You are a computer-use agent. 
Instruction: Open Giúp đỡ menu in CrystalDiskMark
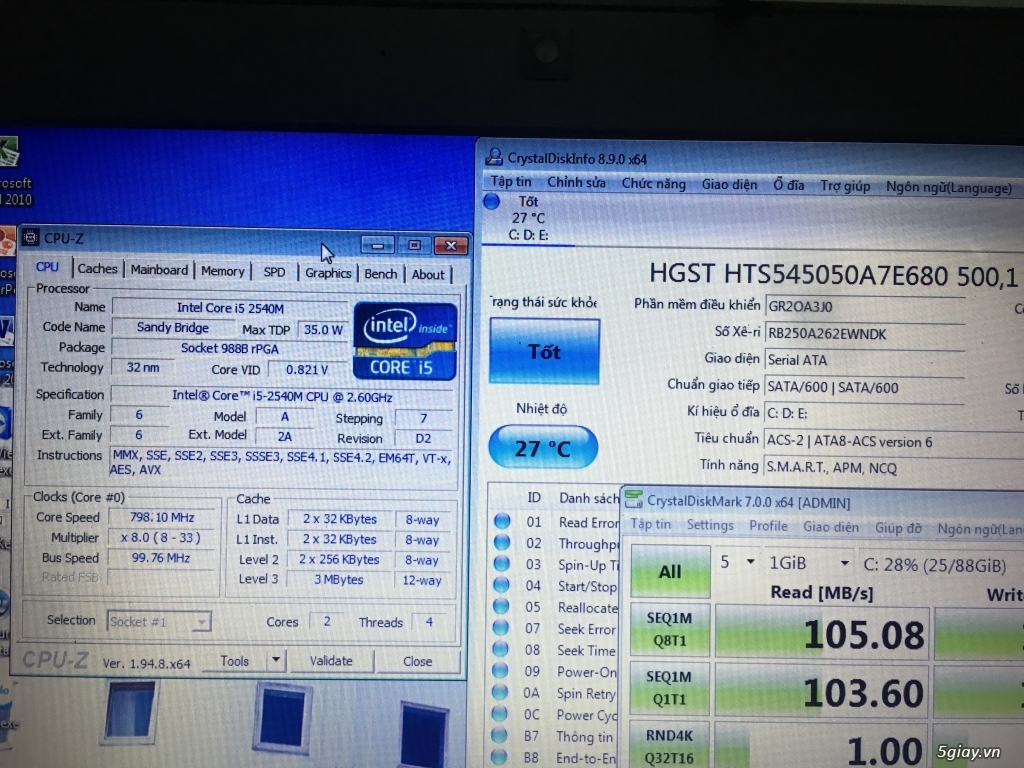(x=898, y=528)
